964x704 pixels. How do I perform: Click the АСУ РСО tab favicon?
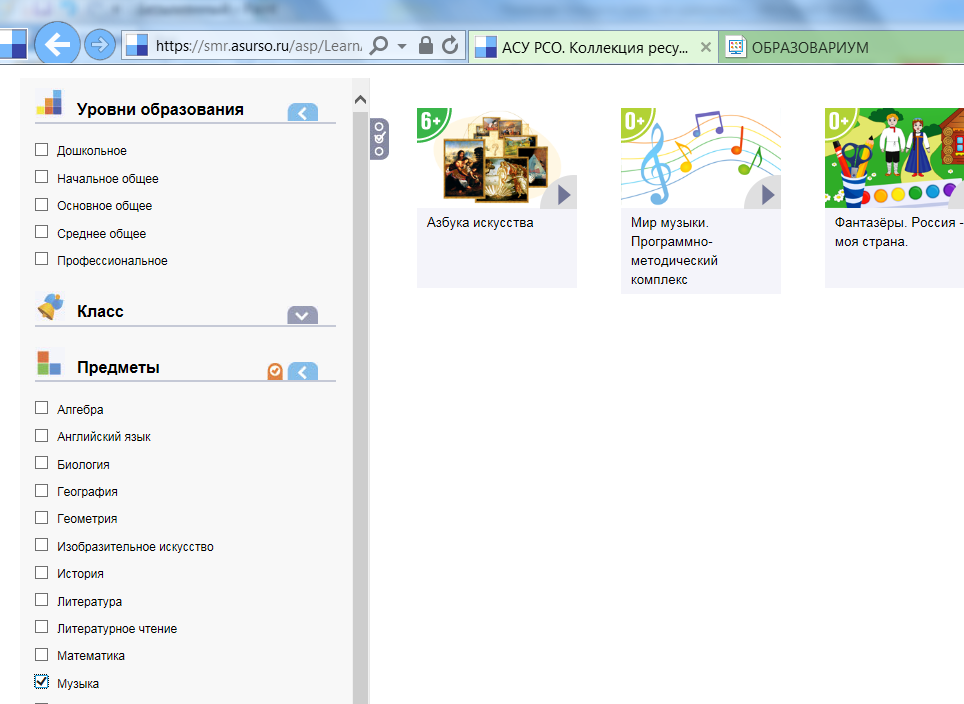pos(486,47)
